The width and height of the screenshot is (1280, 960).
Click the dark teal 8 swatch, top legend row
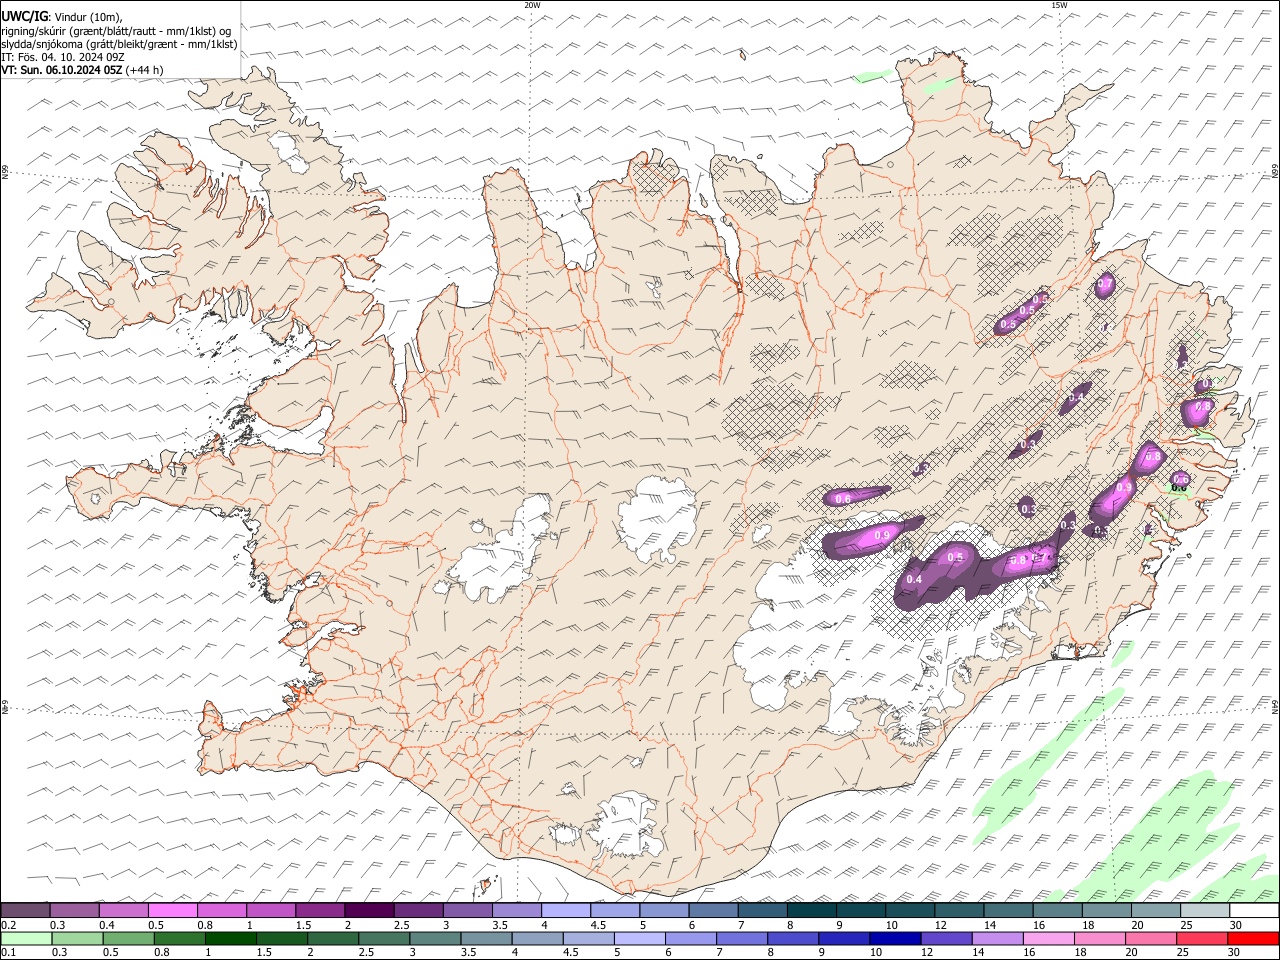[811, 910]
